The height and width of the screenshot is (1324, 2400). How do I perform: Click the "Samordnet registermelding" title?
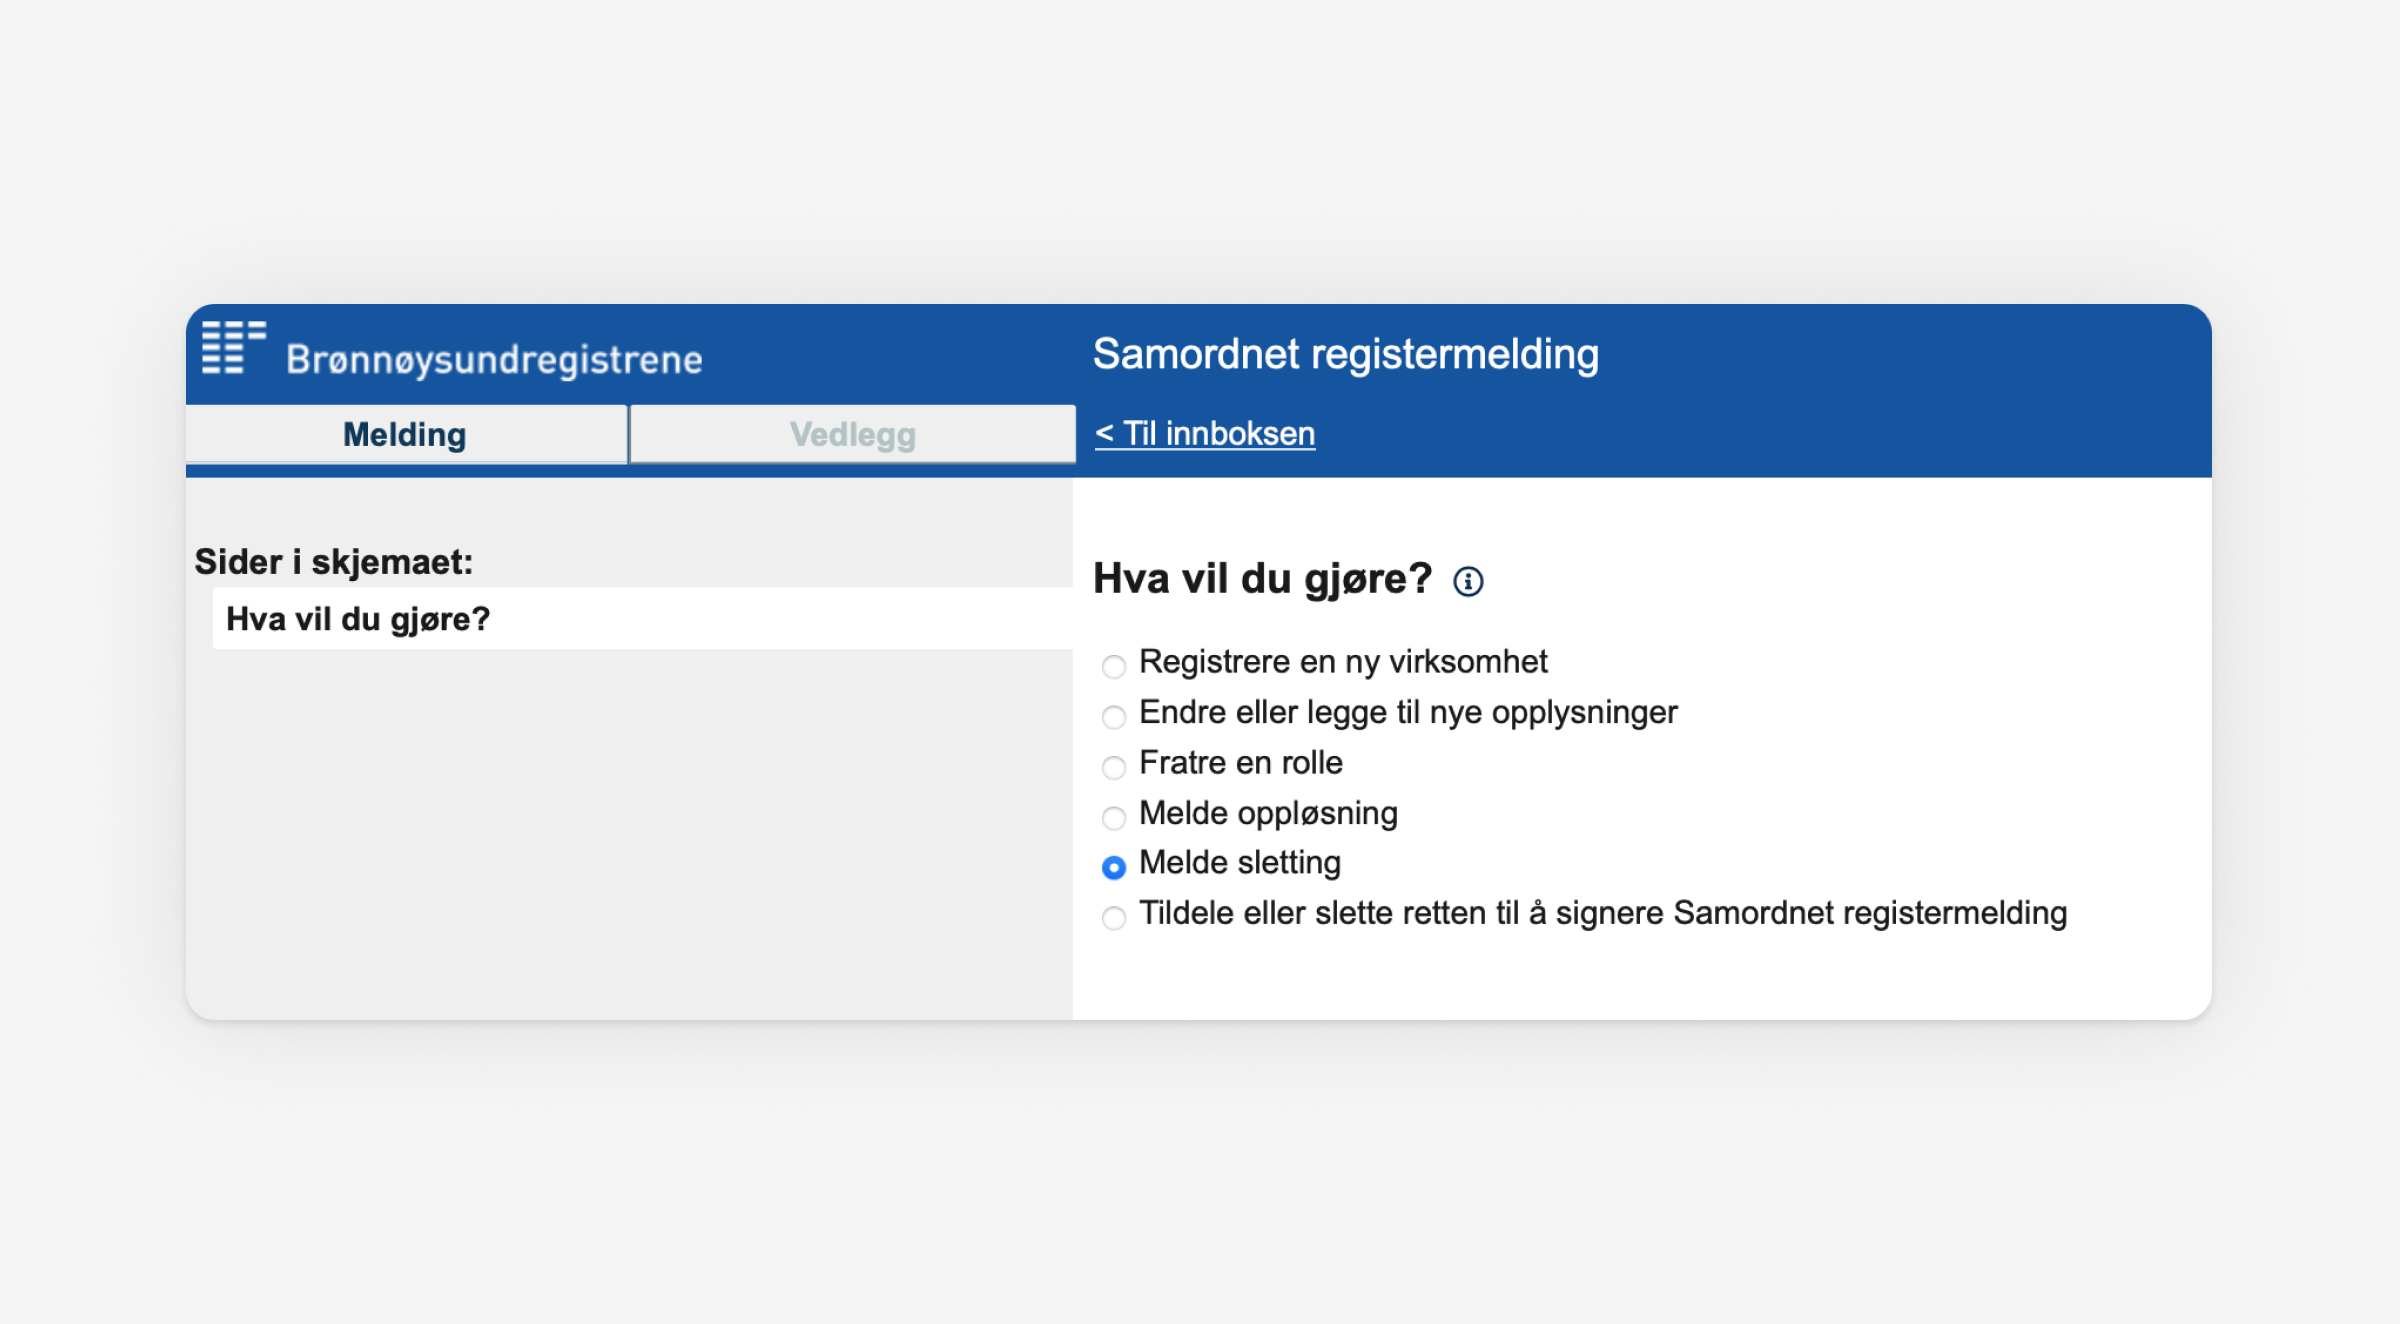pyautogui.click(x=1346, y=353)
